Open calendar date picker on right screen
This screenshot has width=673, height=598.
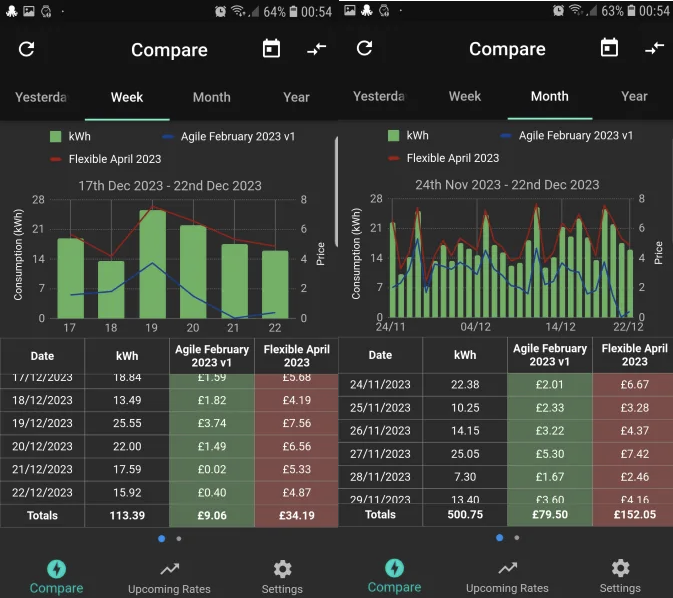coord(609,48)
